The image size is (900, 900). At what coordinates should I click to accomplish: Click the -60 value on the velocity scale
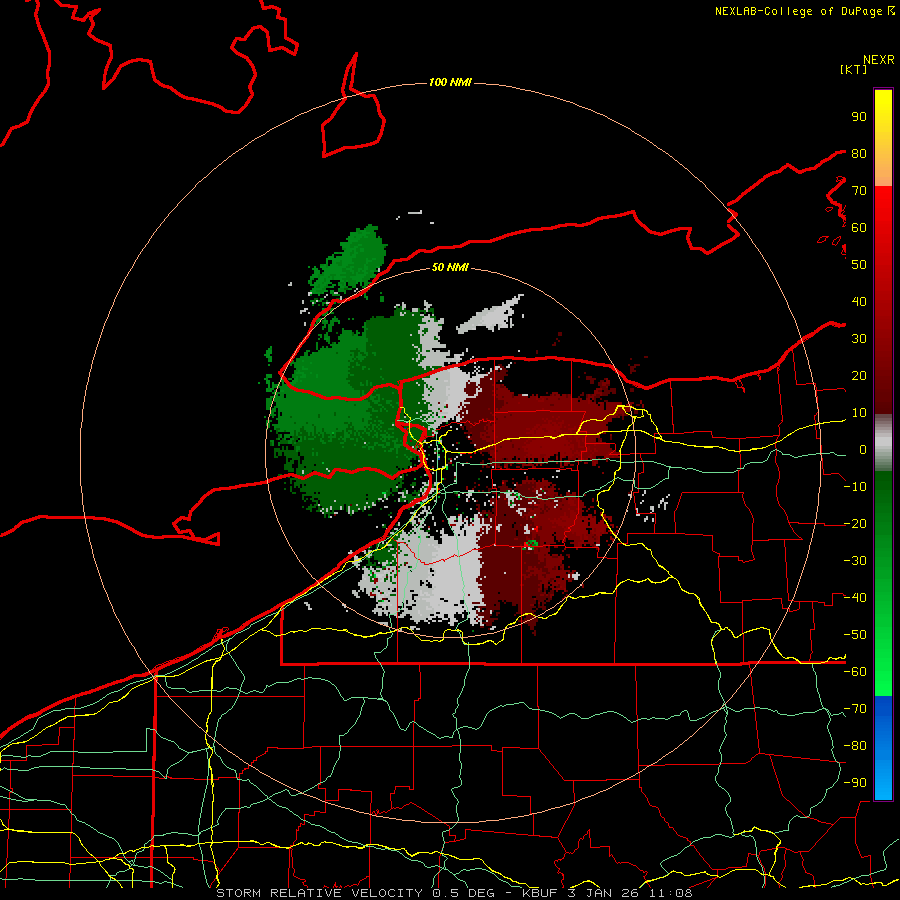[x=855, y=672]
